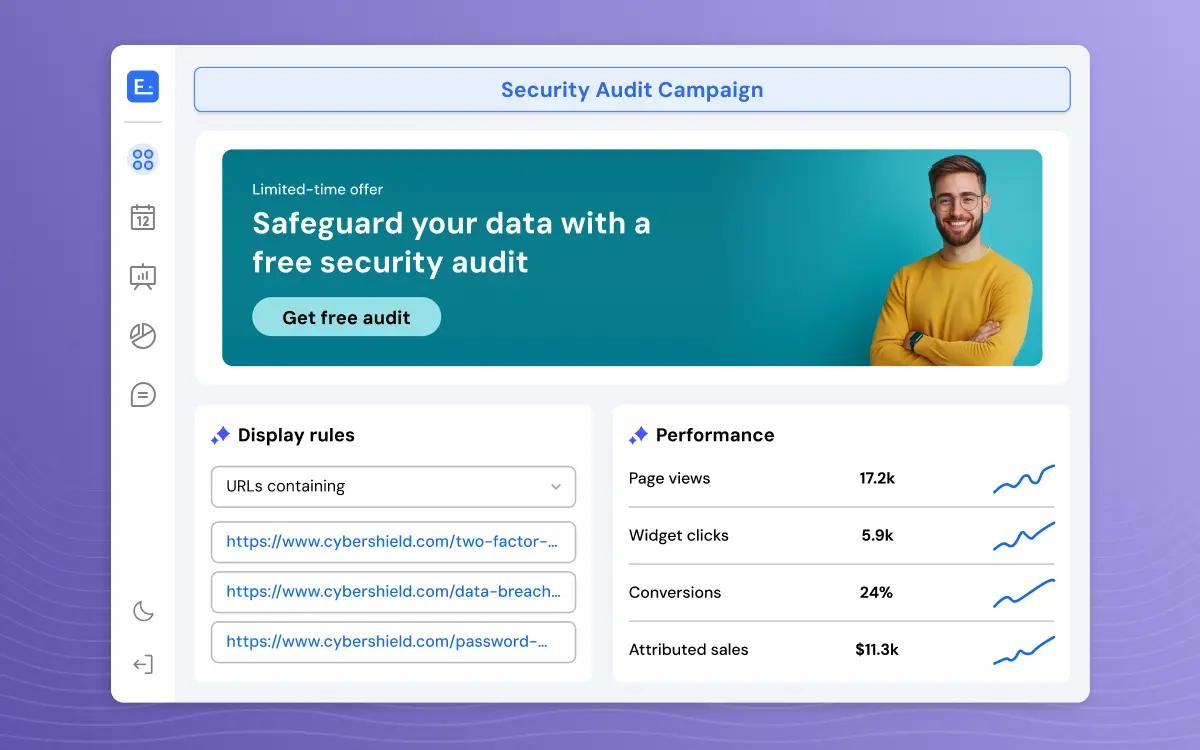Open the pie chart analytics icon

pos(143,336)
